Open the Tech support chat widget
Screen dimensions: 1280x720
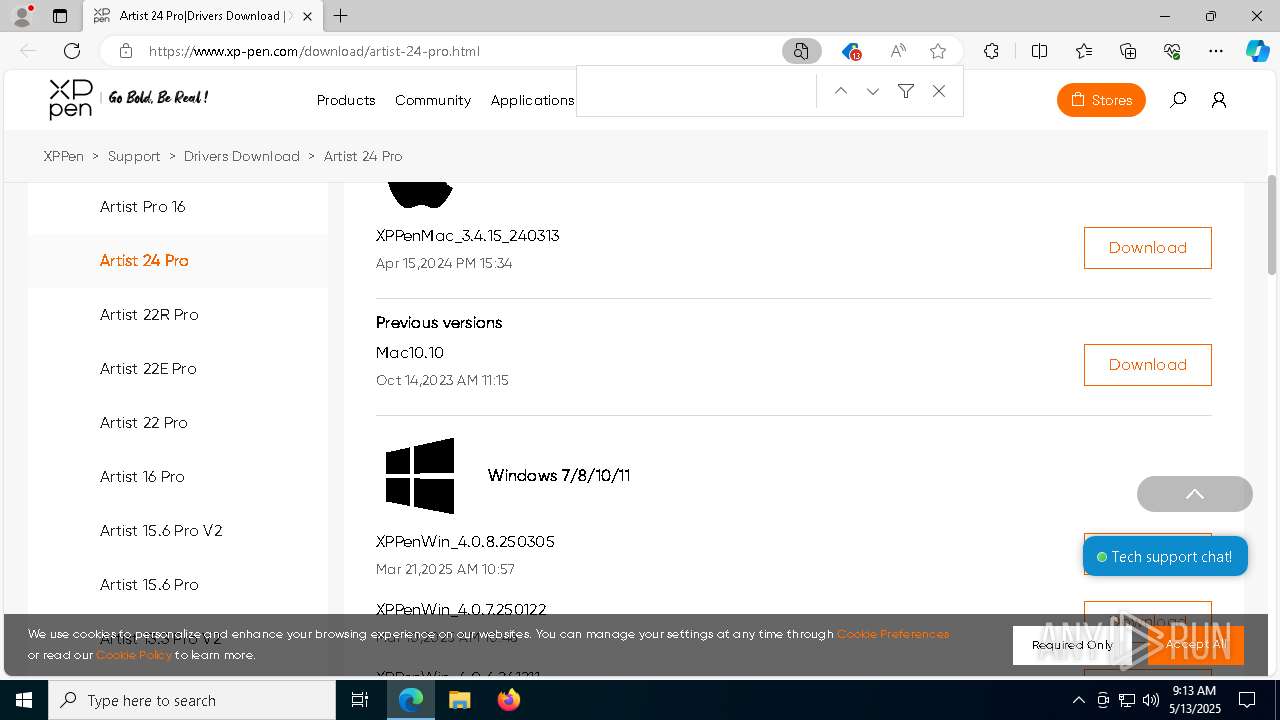tap(1165, 557)
